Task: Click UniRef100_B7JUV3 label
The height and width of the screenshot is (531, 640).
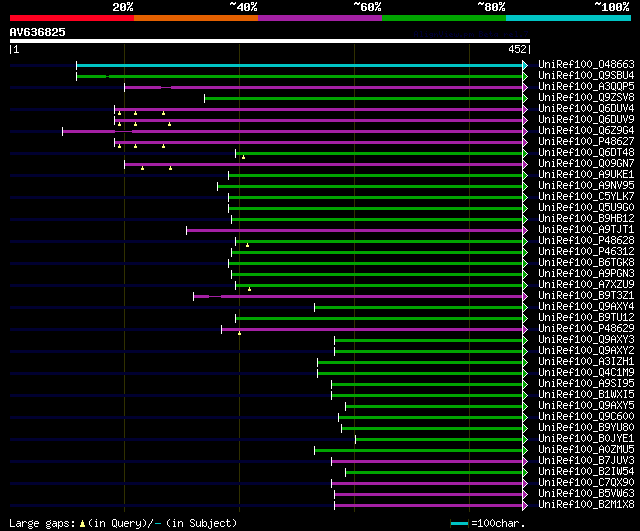Action: [x=586, y=461]
